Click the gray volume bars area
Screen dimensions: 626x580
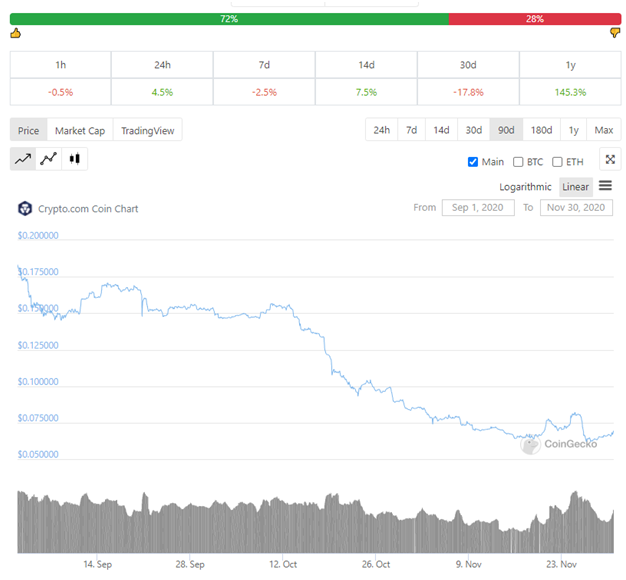315,523
